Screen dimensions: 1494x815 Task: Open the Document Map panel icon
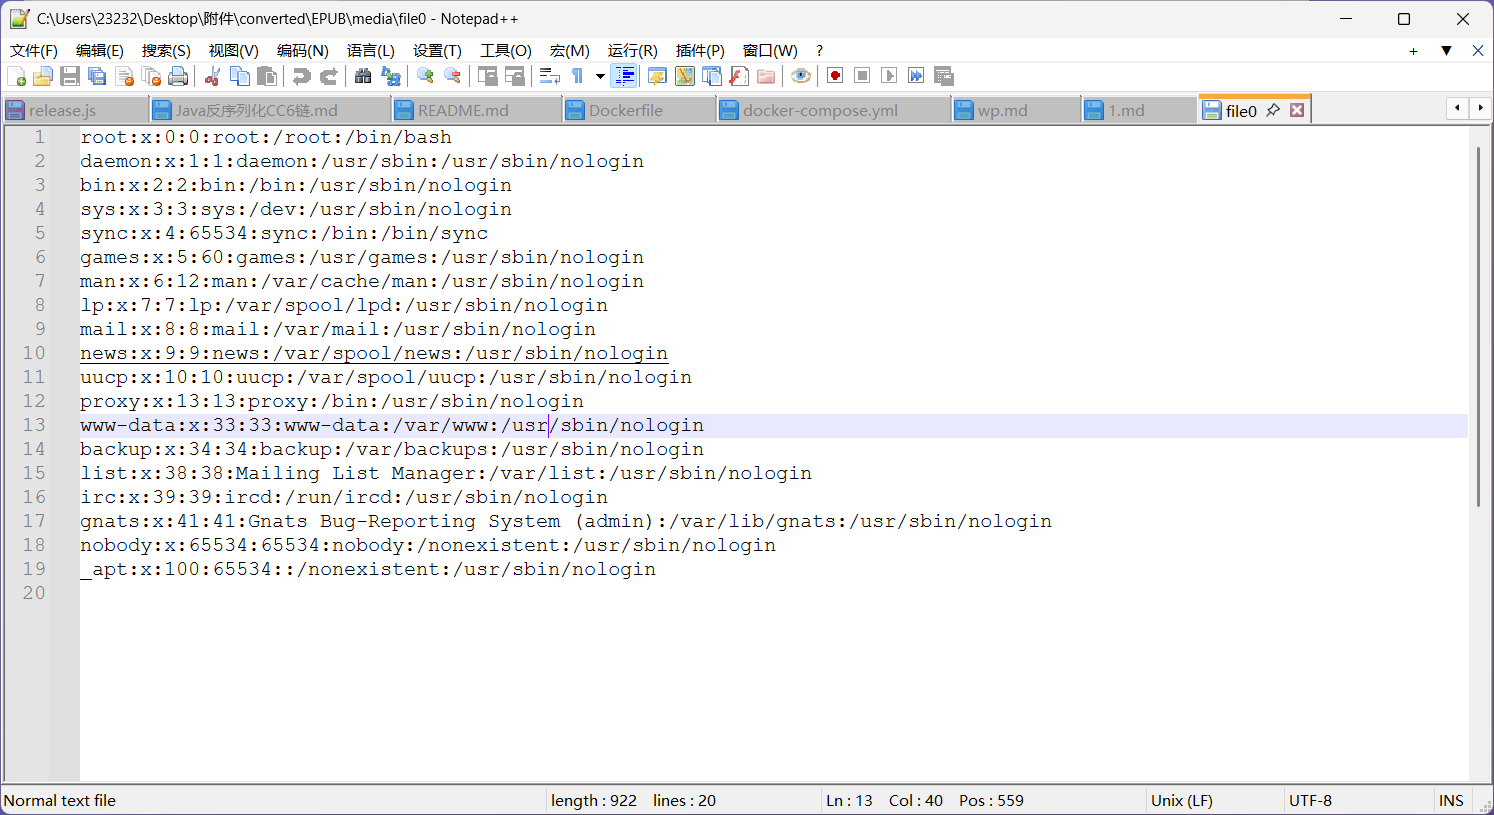coord(685,76)
